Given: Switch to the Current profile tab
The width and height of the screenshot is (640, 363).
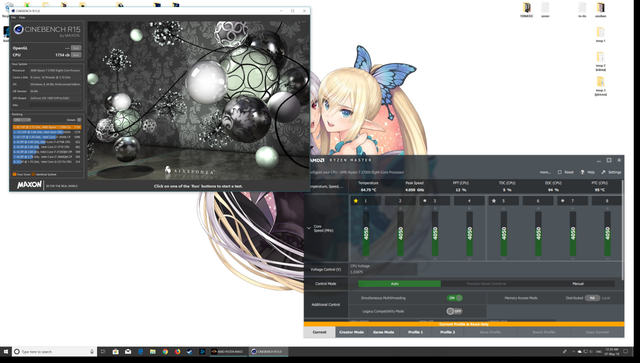Looking at the screenshot, I should [320, 332].
